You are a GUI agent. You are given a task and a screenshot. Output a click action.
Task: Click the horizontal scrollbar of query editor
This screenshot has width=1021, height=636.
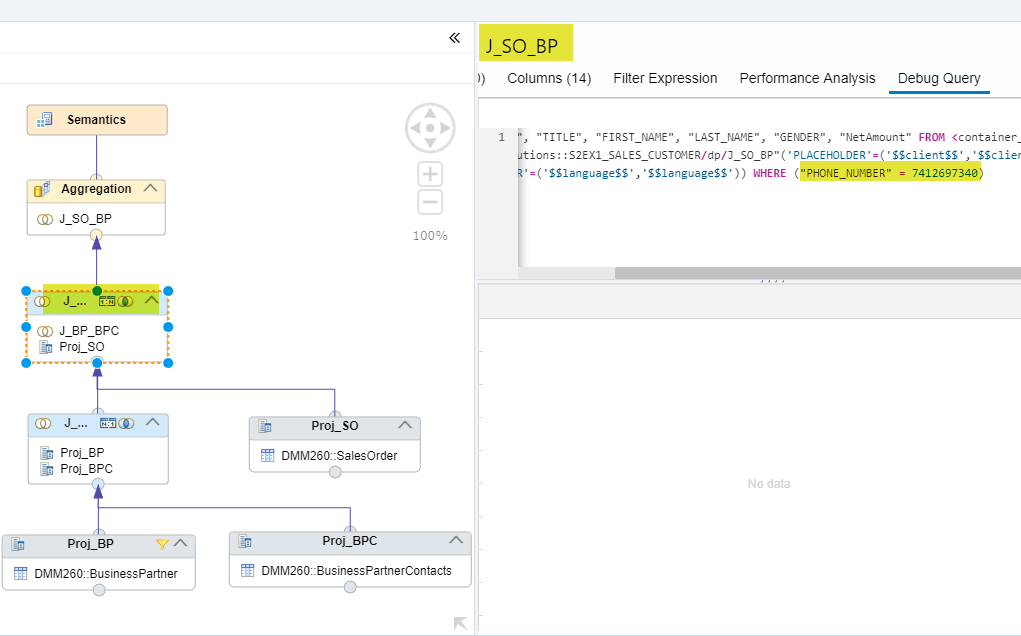coord(818,273)
